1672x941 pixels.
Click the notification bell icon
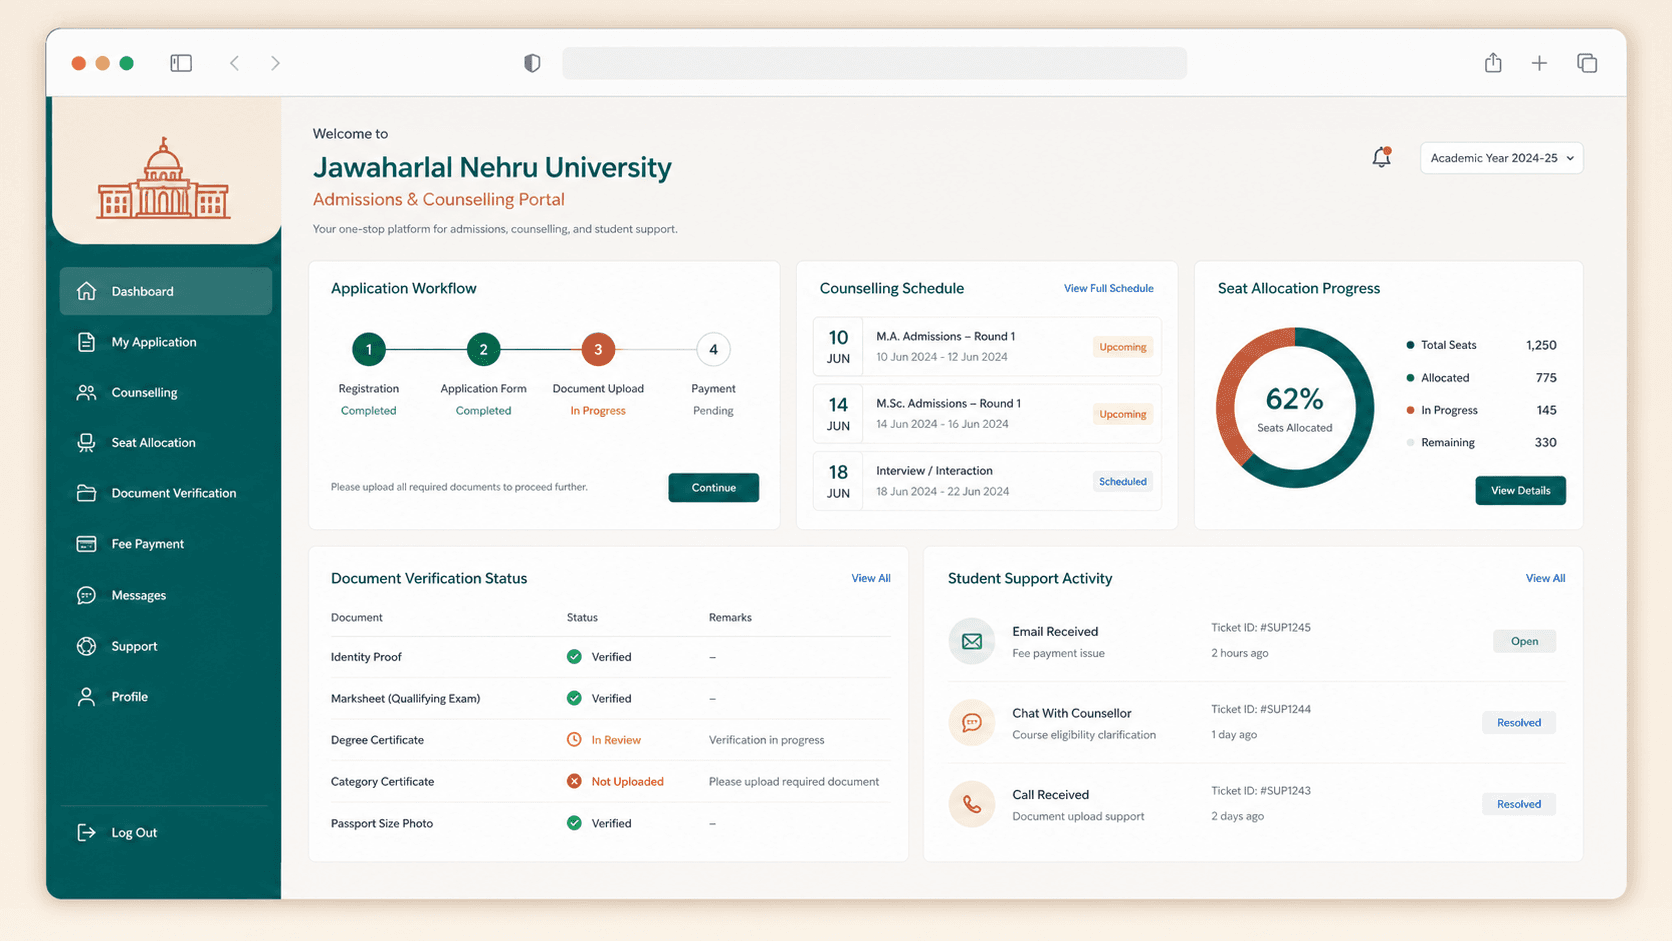[1381, 157]
